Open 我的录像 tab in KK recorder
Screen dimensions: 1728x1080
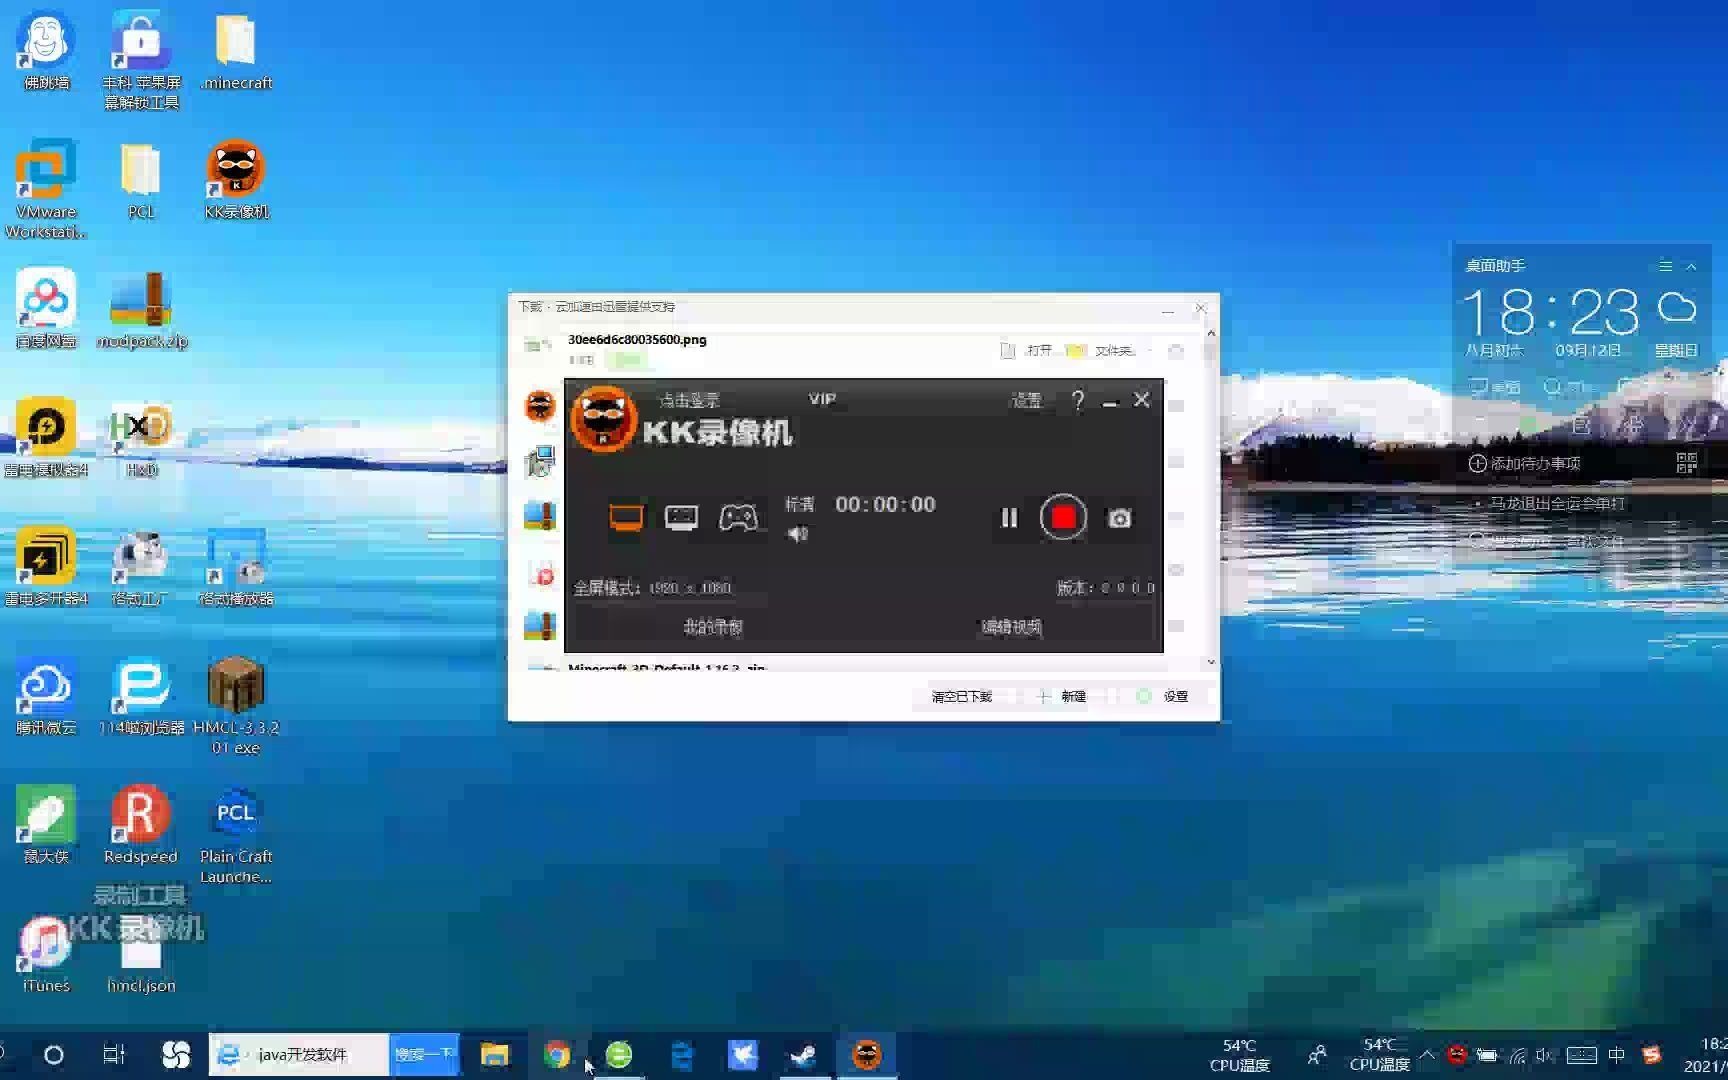click(x=713, y=627)
